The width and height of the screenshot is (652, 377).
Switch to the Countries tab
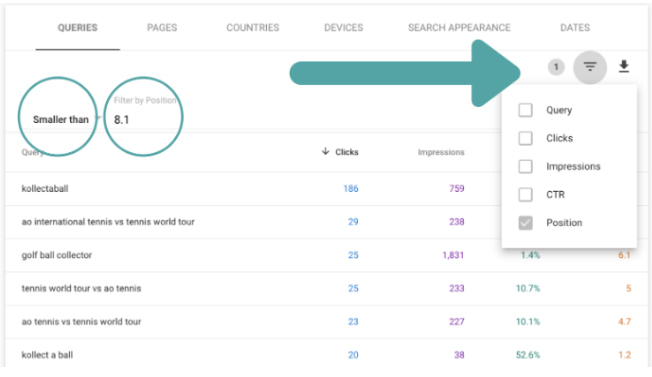(x=252, y=28)
